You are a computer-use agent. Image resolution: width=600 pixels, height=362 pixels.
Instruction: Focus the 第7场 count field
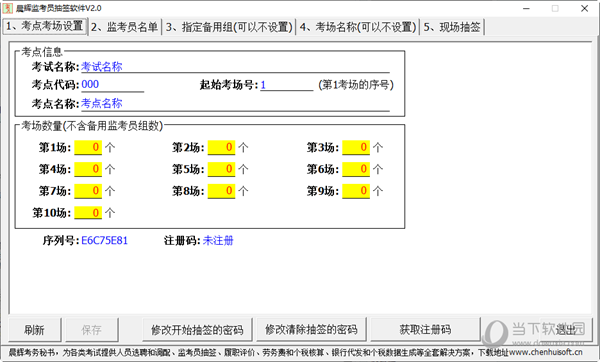click(x=88, y=191)
